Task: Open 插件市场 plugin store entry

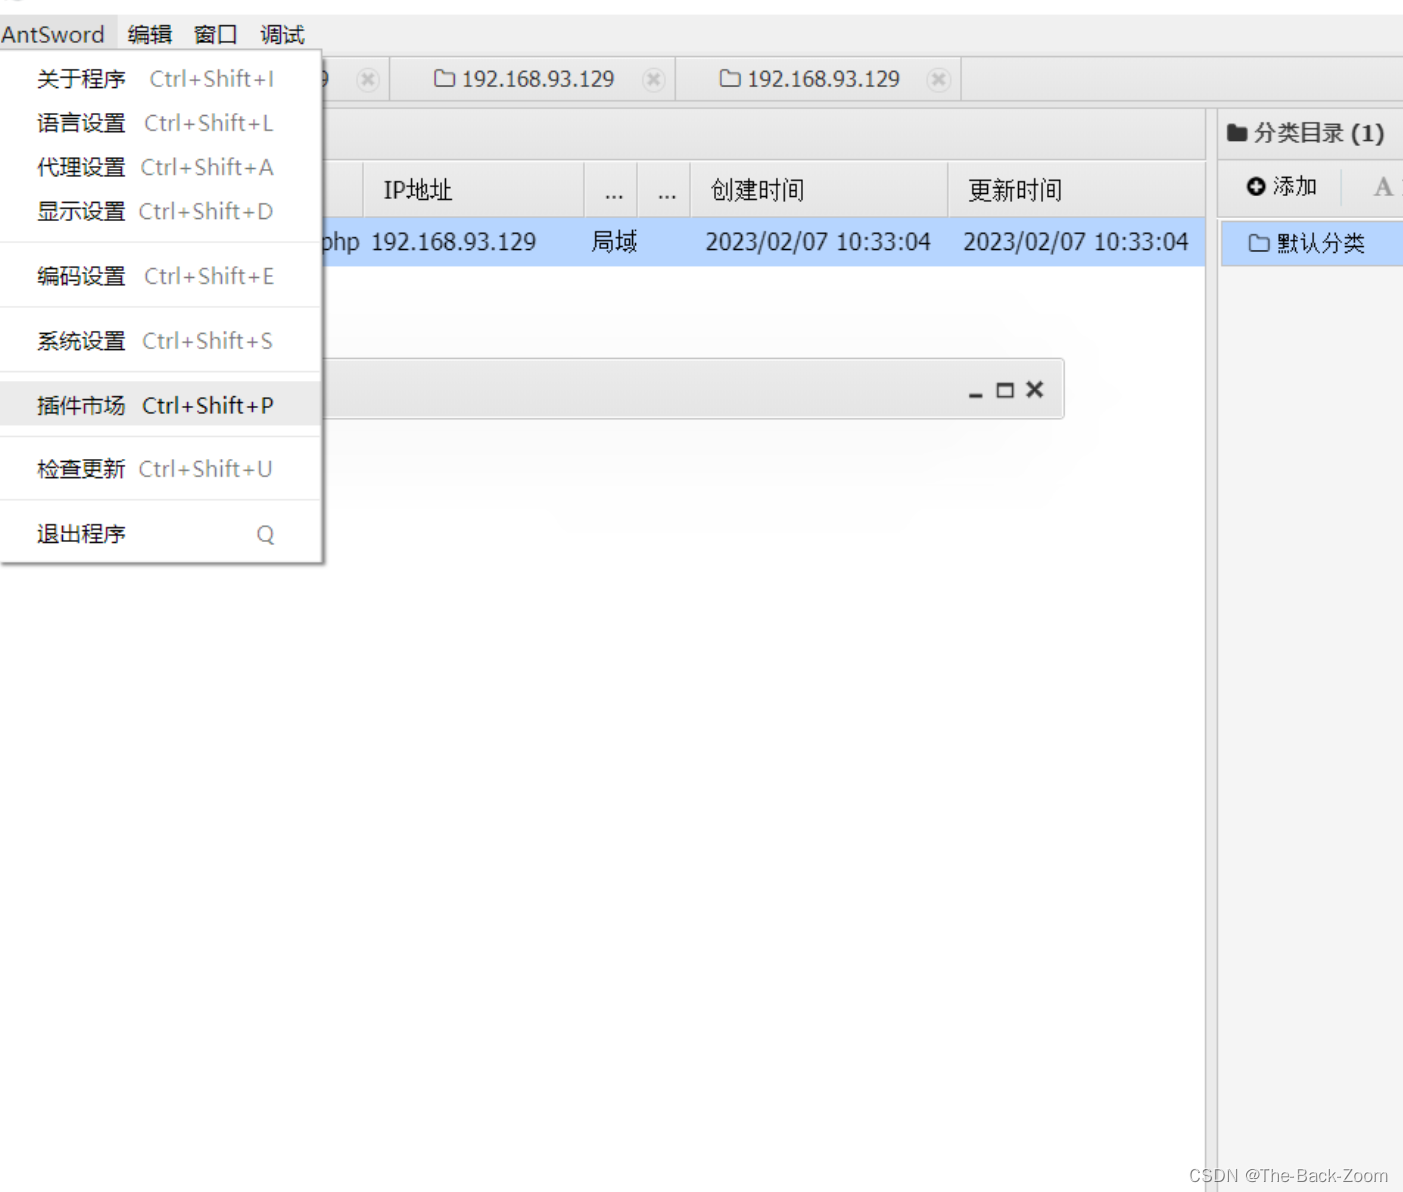Action: pyautogui.click(x=160, y=405)
